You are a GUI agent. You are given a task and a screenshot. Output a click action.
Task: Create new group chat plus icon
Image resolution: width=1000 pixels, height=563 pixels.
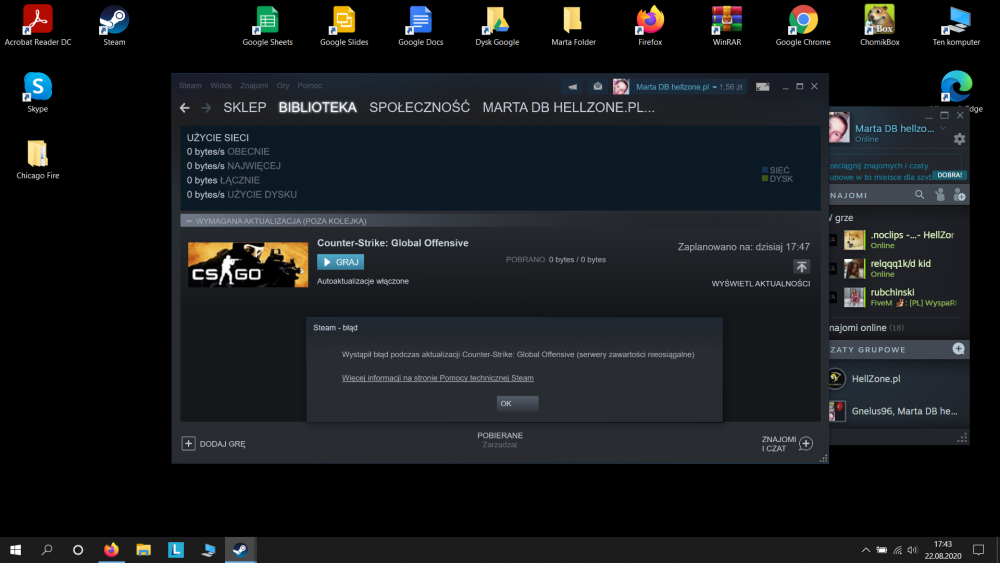pos(958,349)
